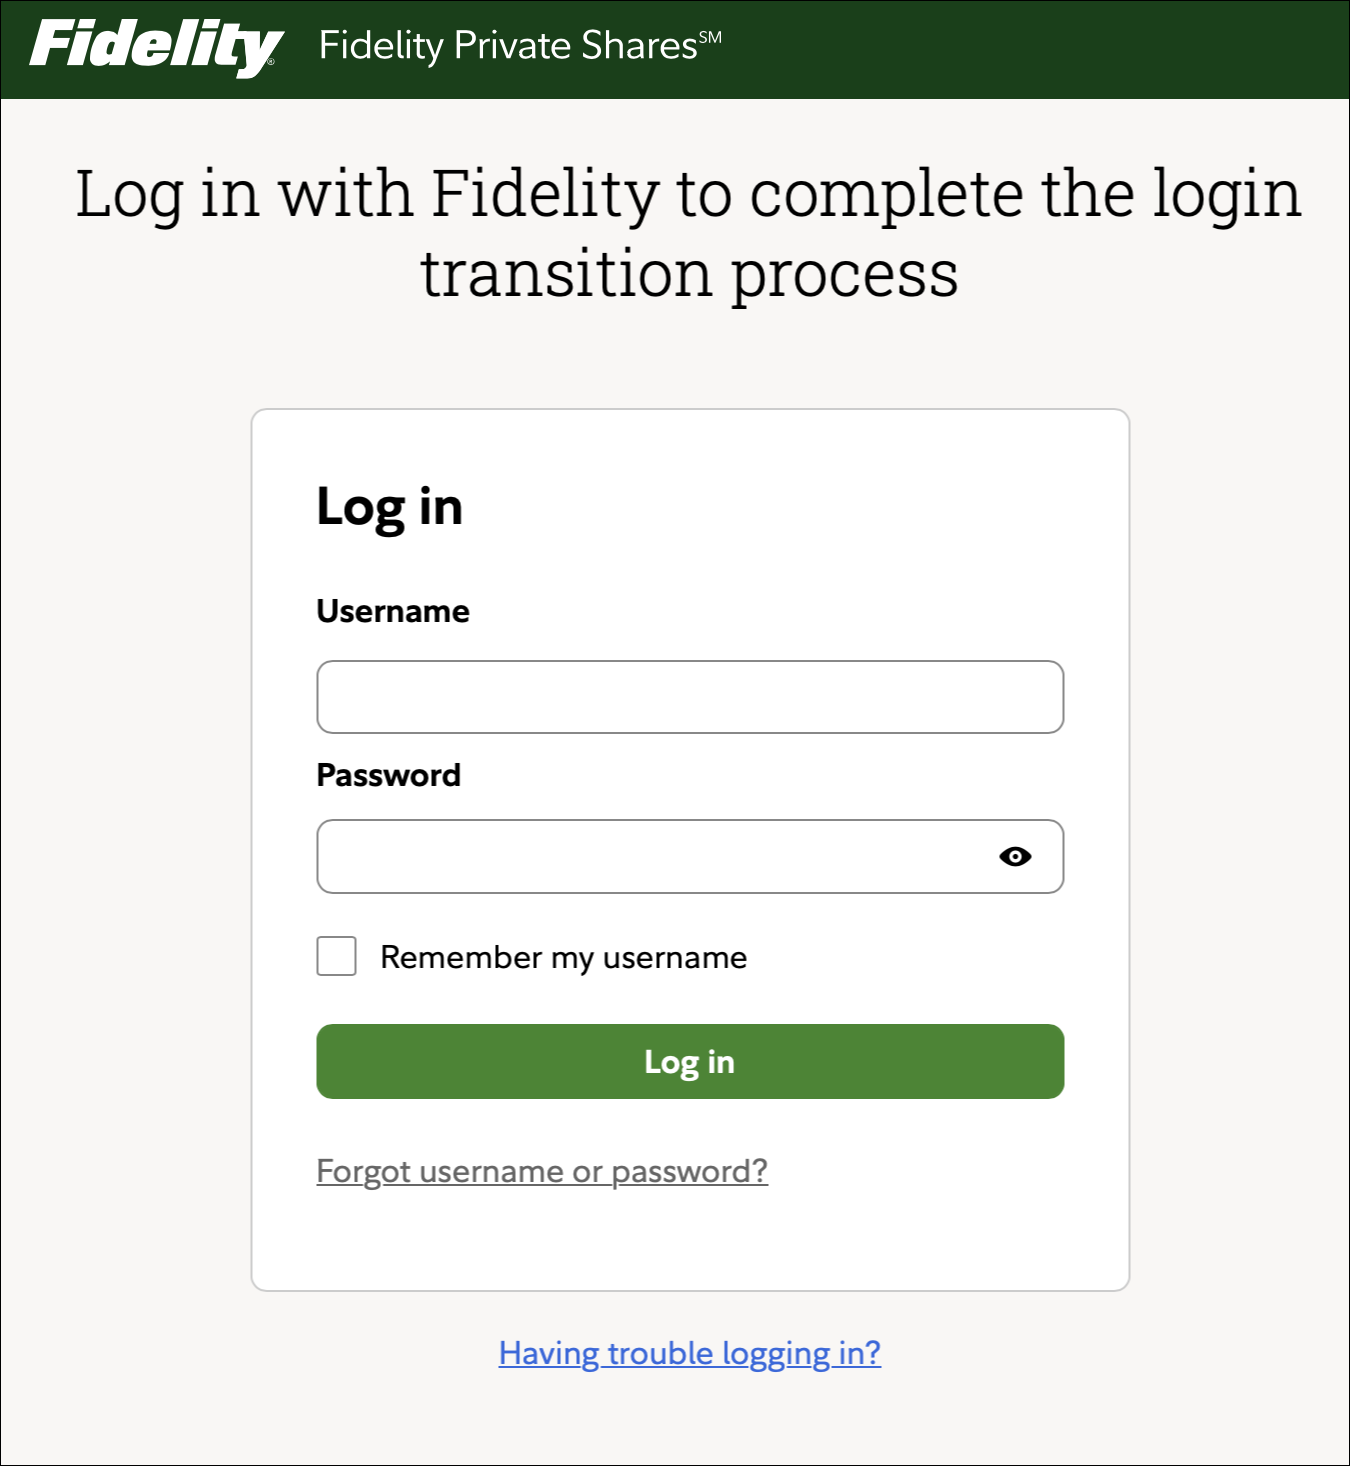This screenshot has height=1466, width=1350.
Task: Click the bold Password field label
Action: tap(388, 775)
